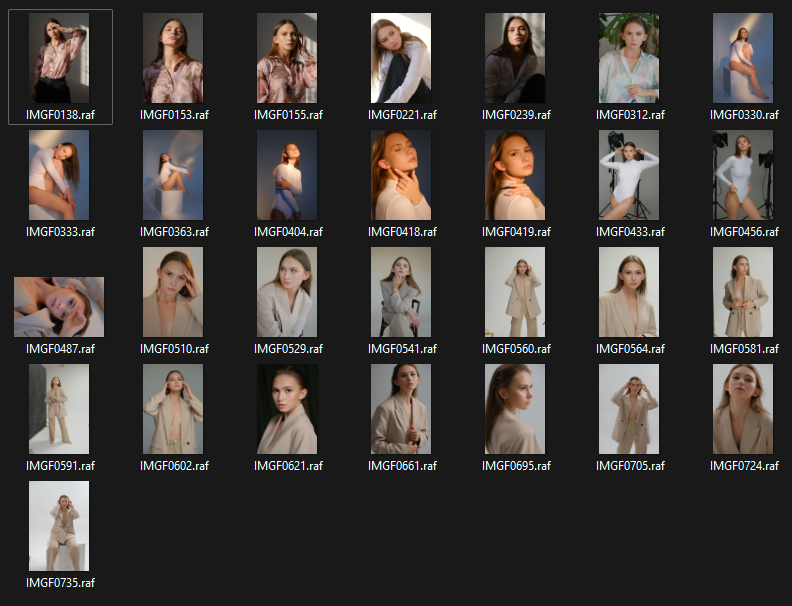
Task: Click the IMGF0404.raf filename label
Action: pyautogui.click(x=288, y=232)
